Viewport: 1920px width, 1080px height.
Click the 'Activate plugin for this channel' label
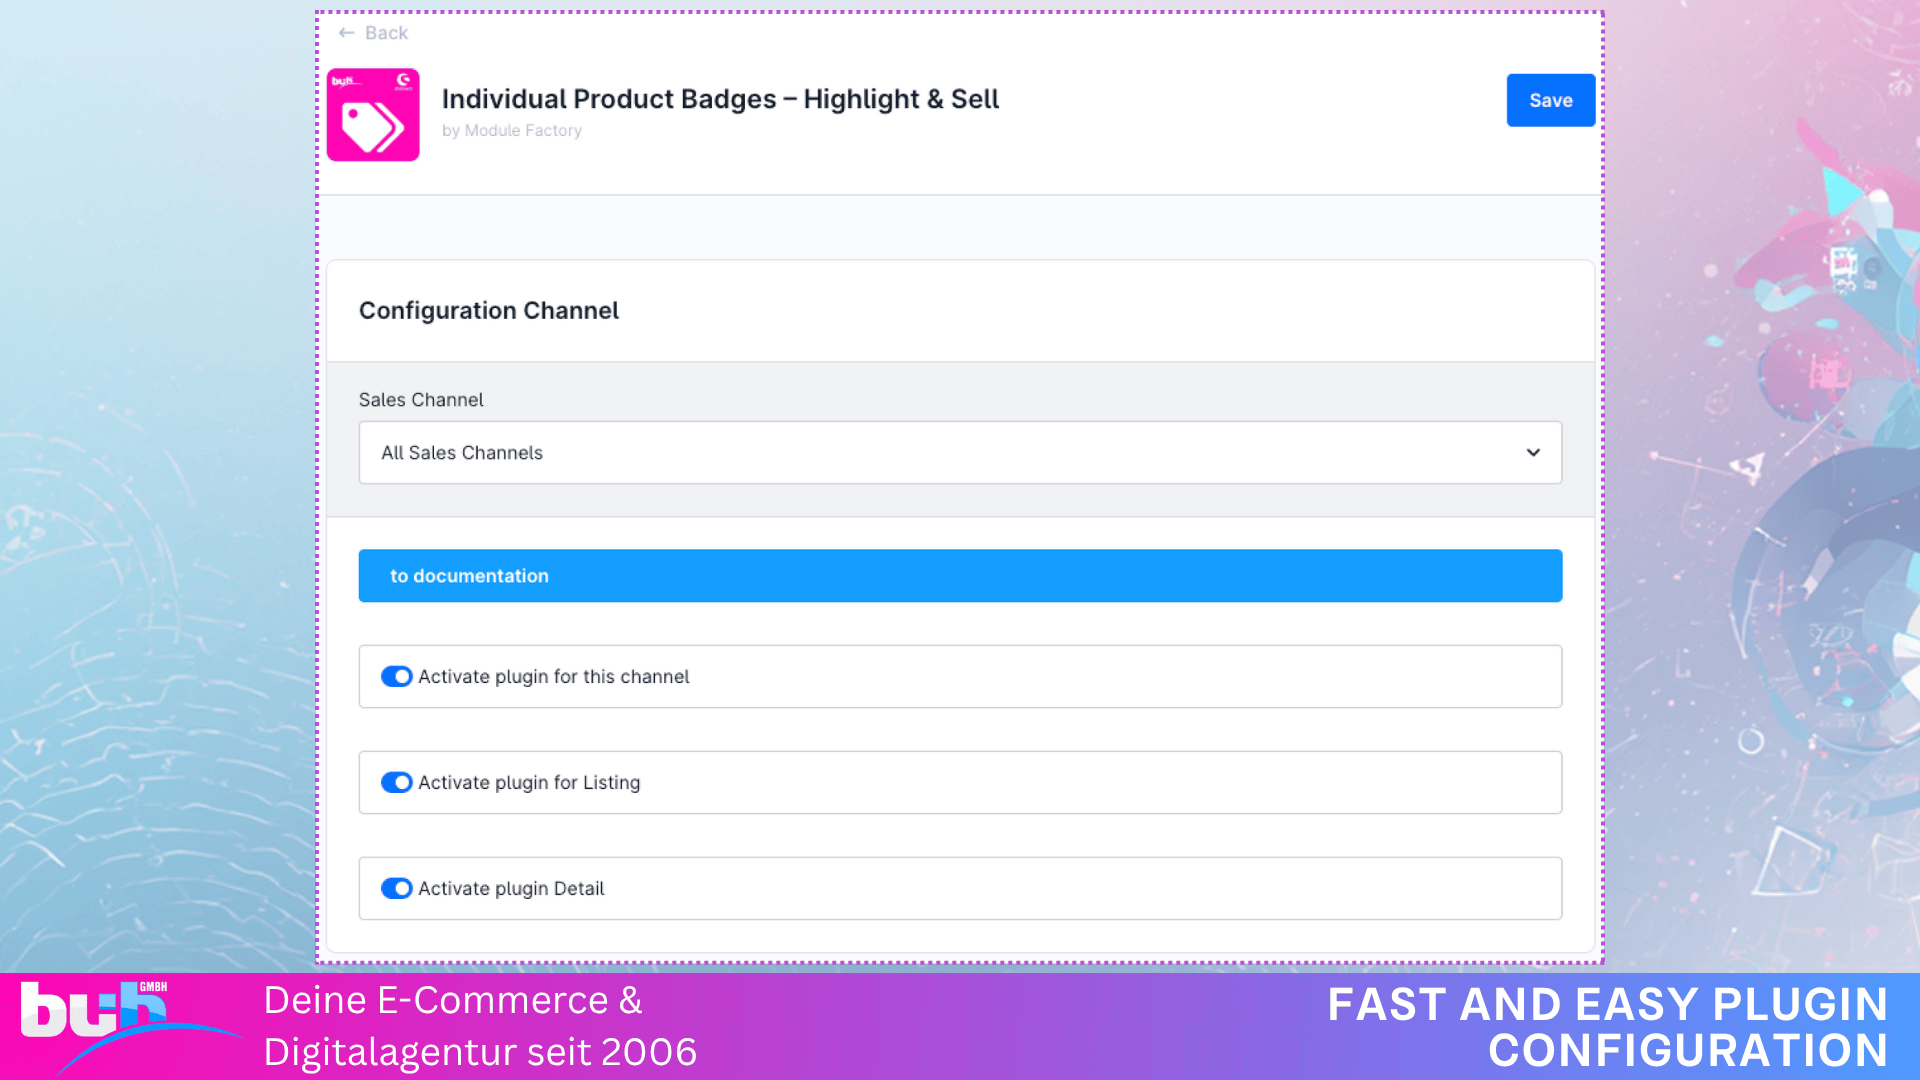tap(554, 677)
